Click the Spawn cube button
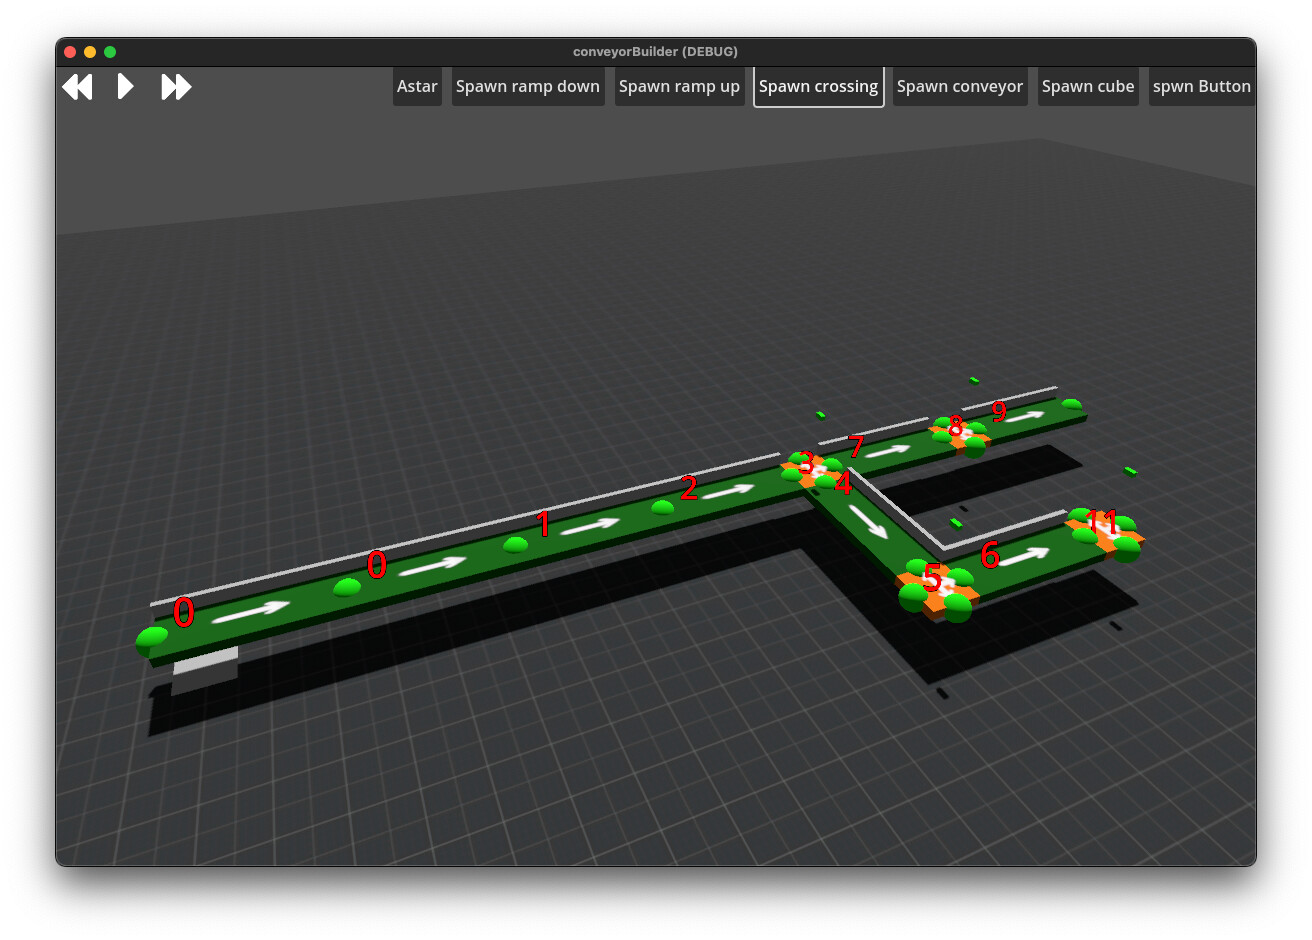 pos(1088,86)
